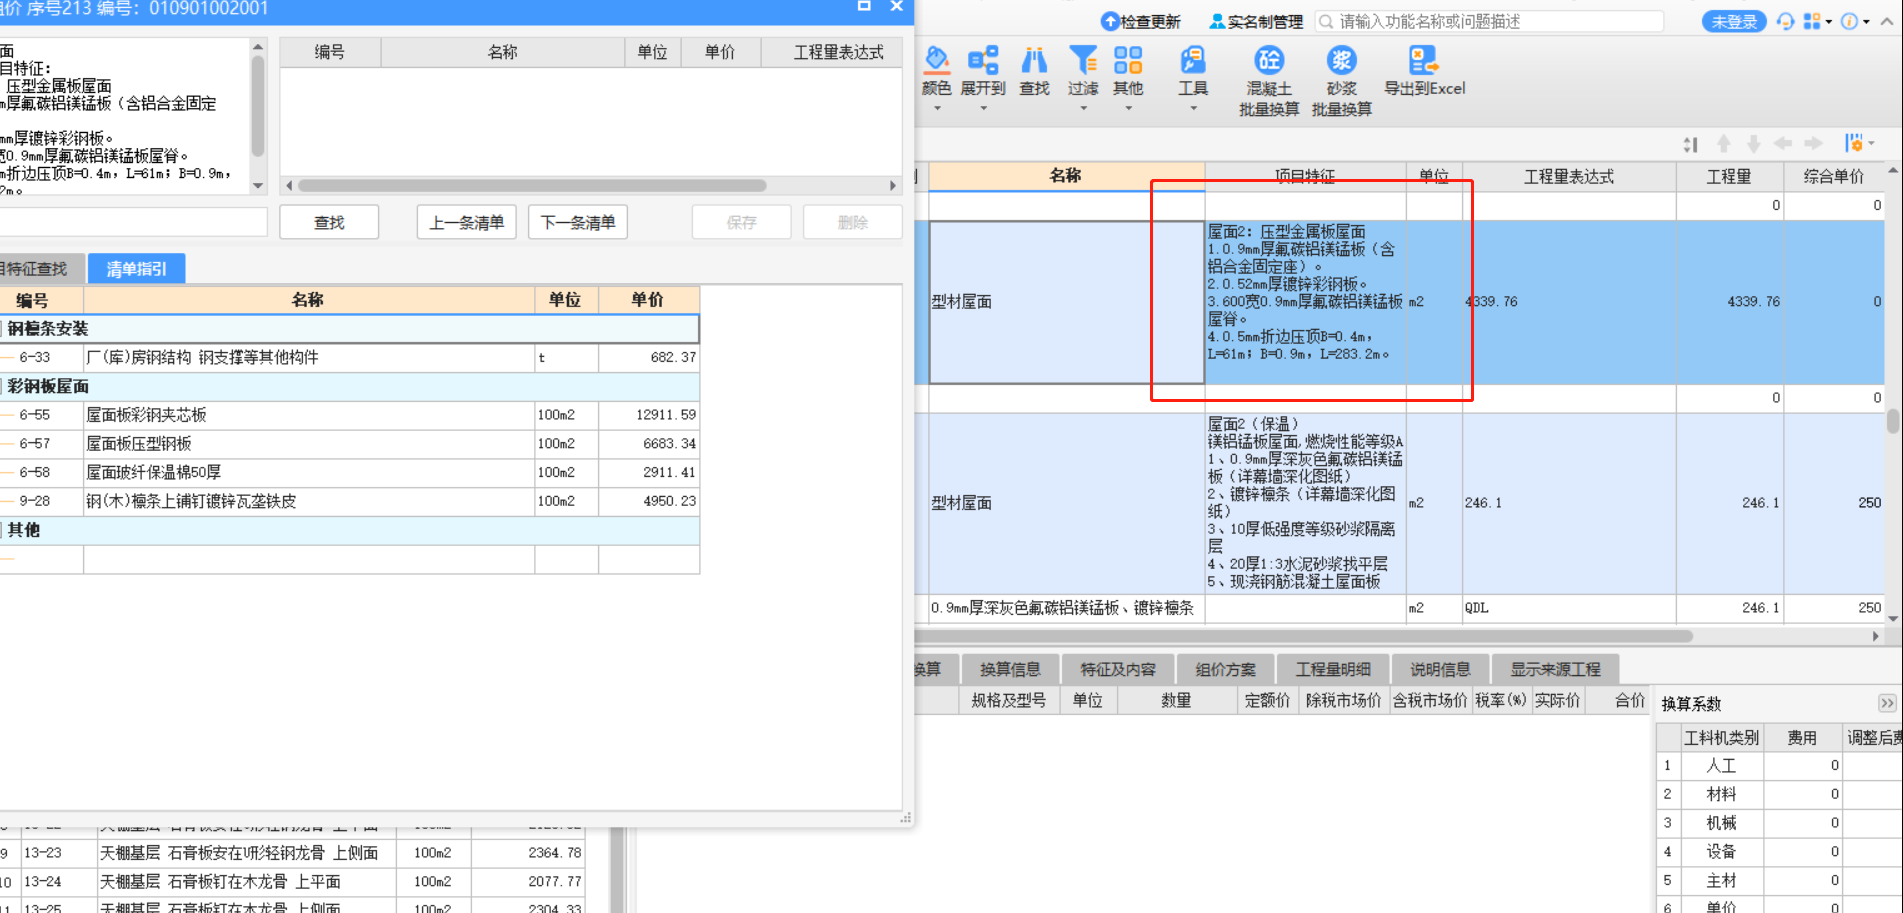Click the dialog search text field left of 查找

tap(134, 222)
